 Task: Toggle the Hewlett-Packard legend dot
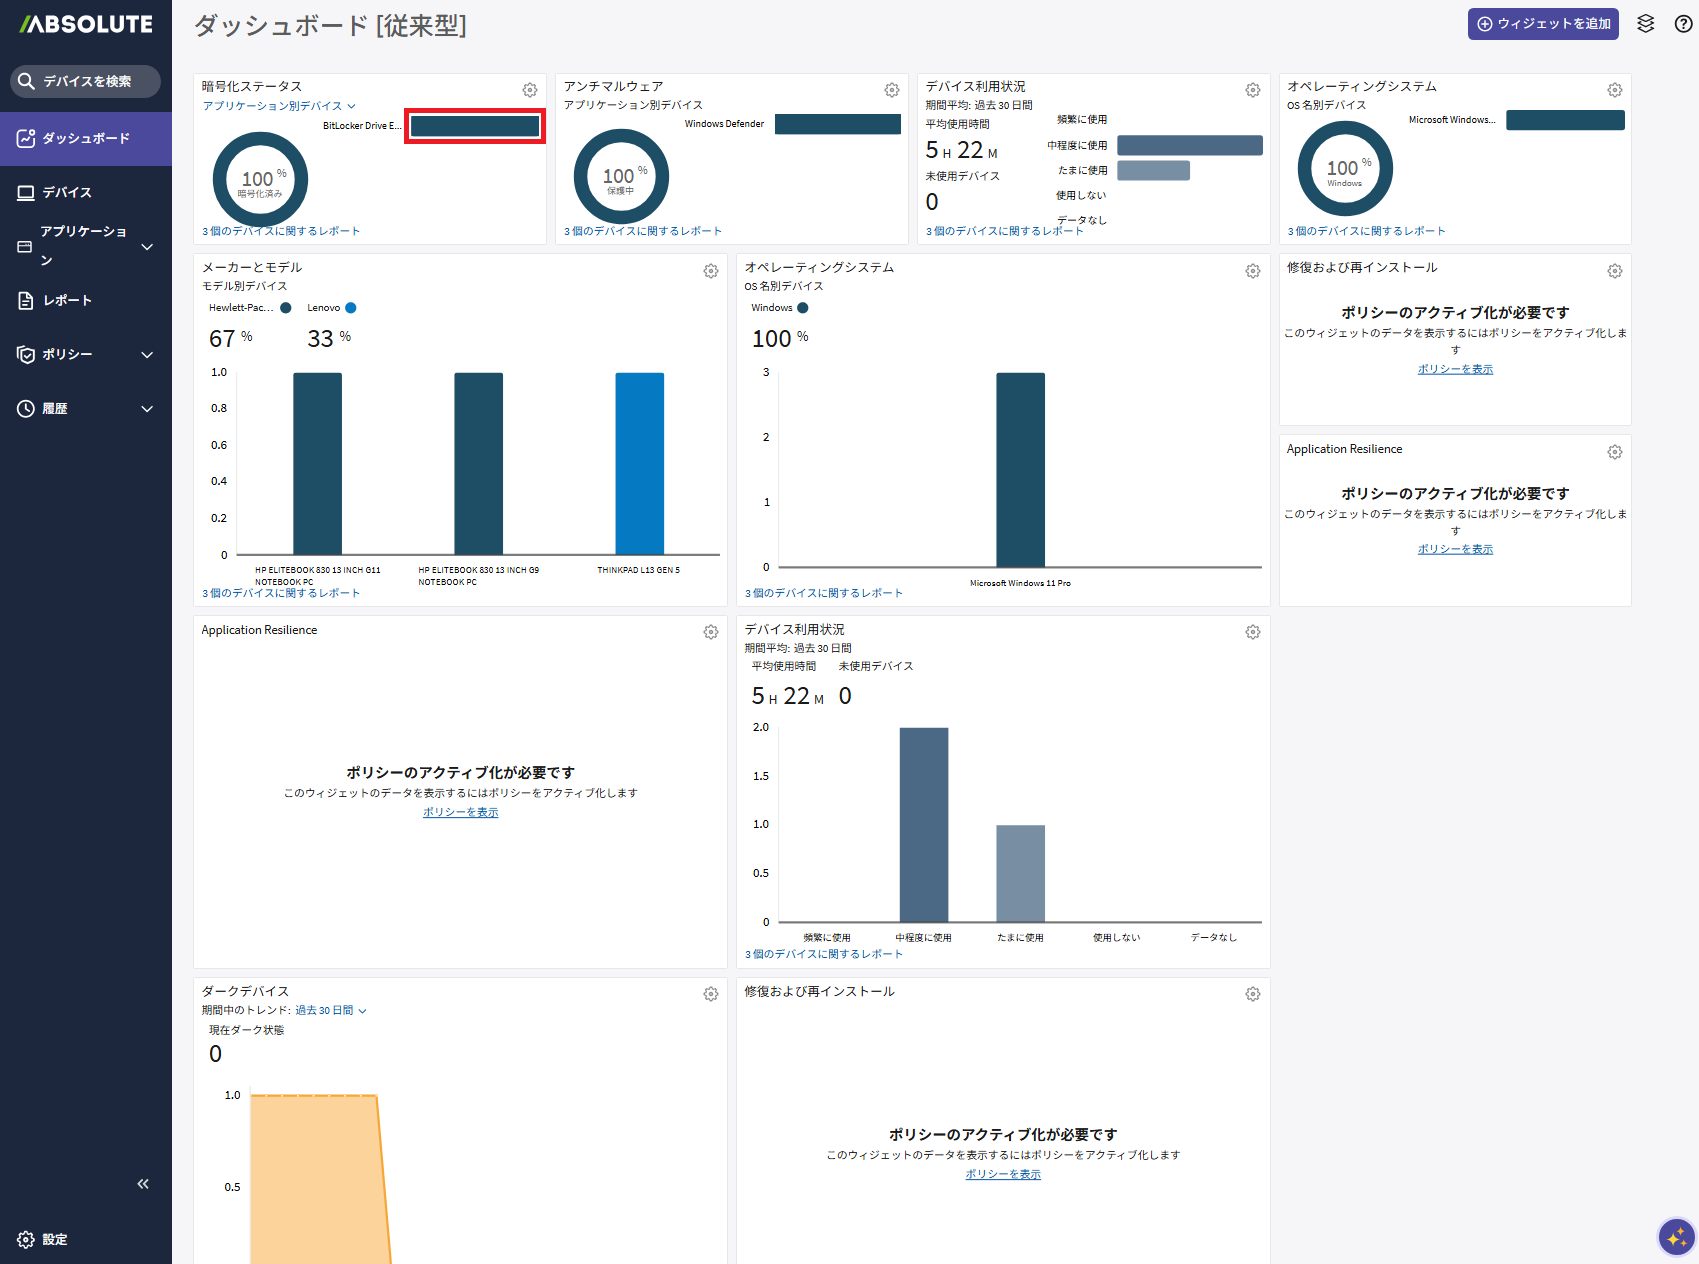286,308
